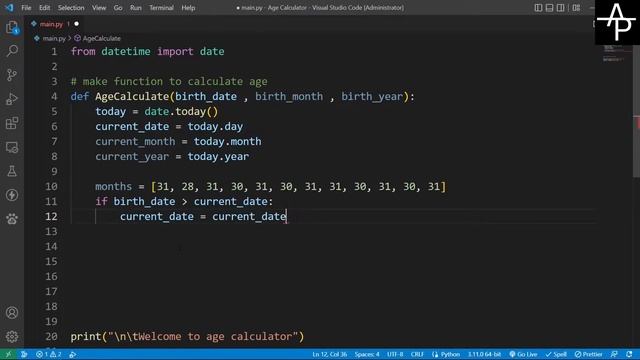Click the feedback icon in status bar
The height and width of the screenshot is (360, 640).
tap(614, 354)
